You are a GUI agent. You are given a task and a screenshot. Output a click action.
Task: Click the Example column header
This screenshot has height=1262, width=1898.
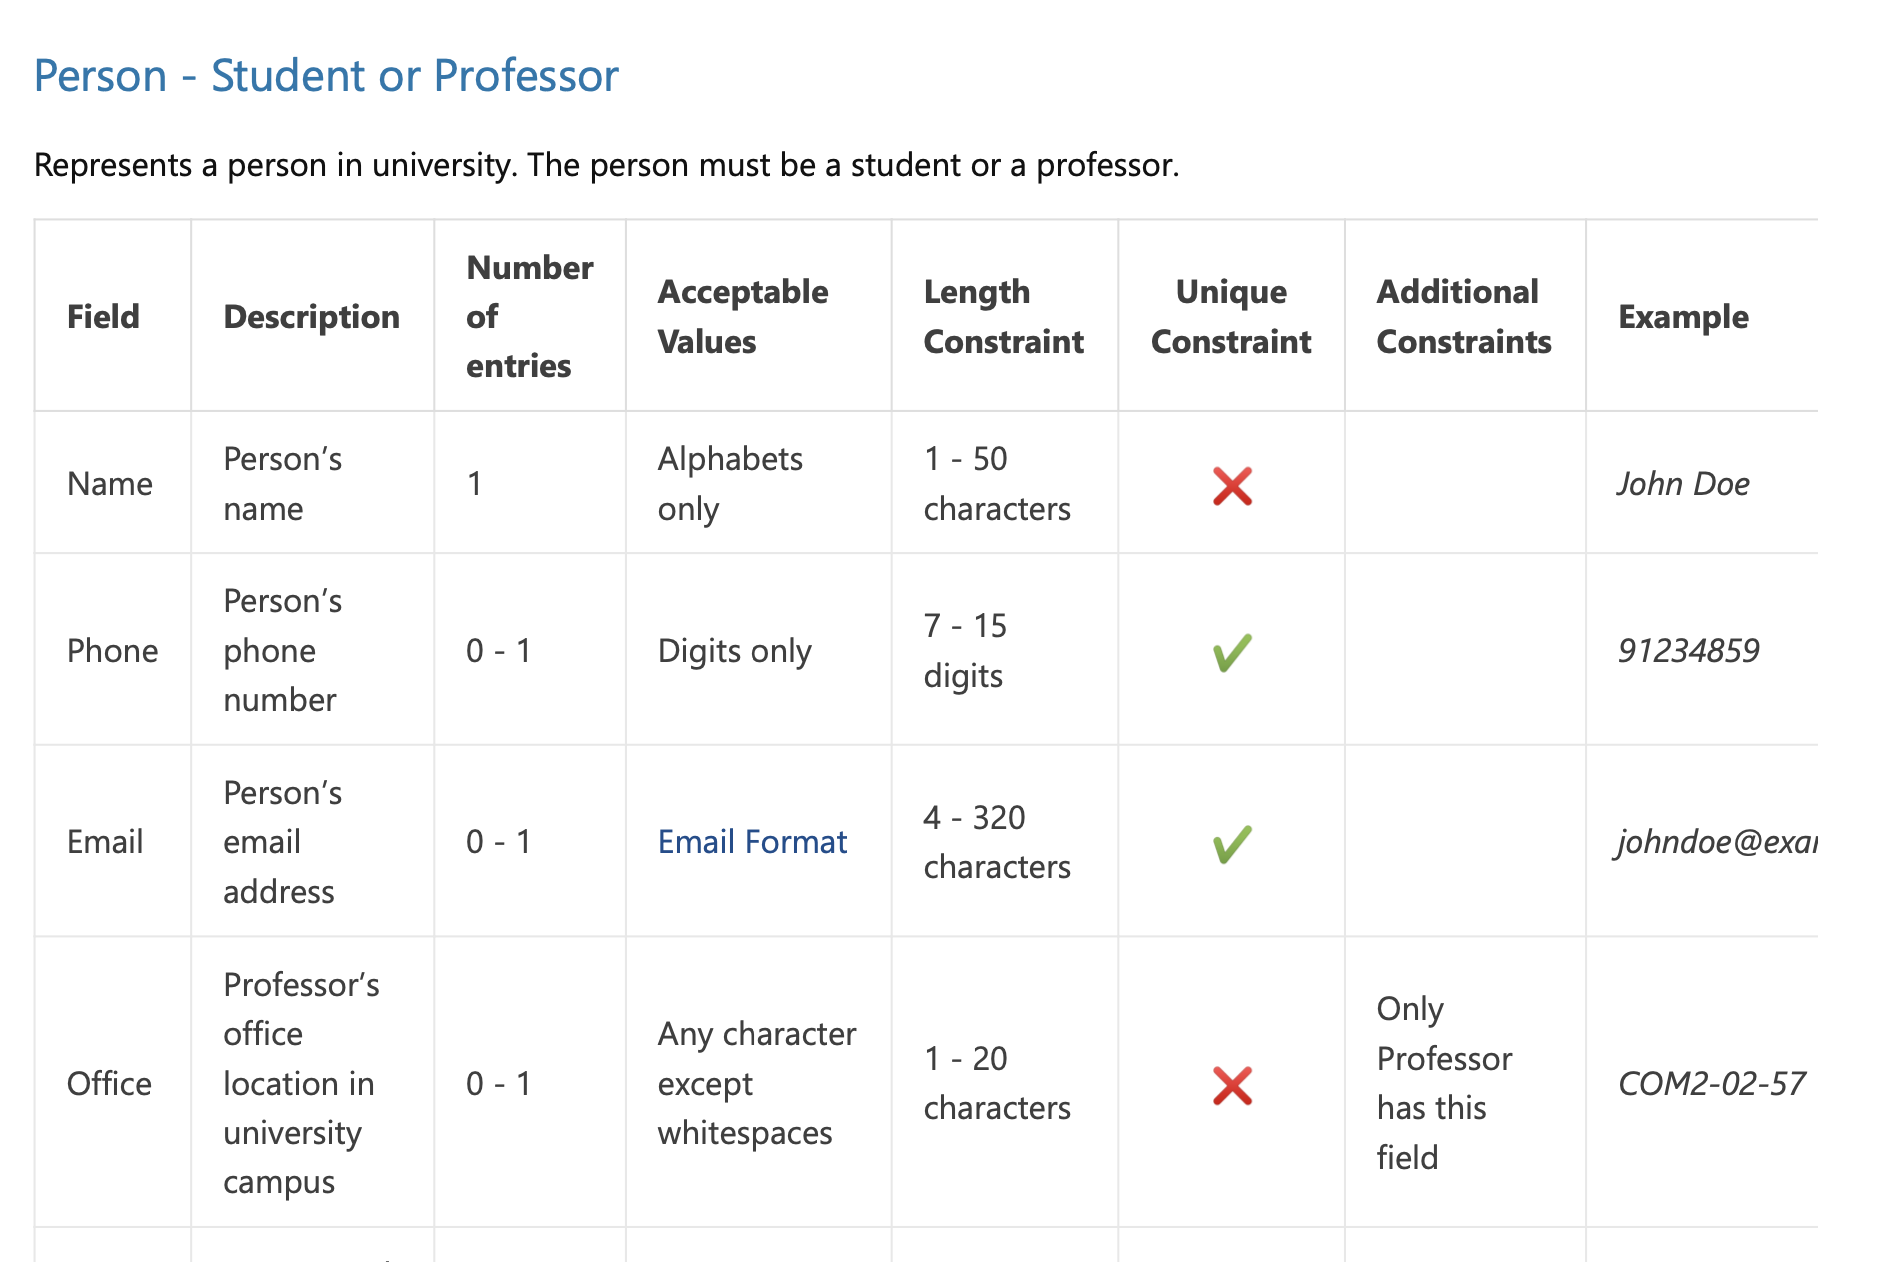tap(1684, 317)
